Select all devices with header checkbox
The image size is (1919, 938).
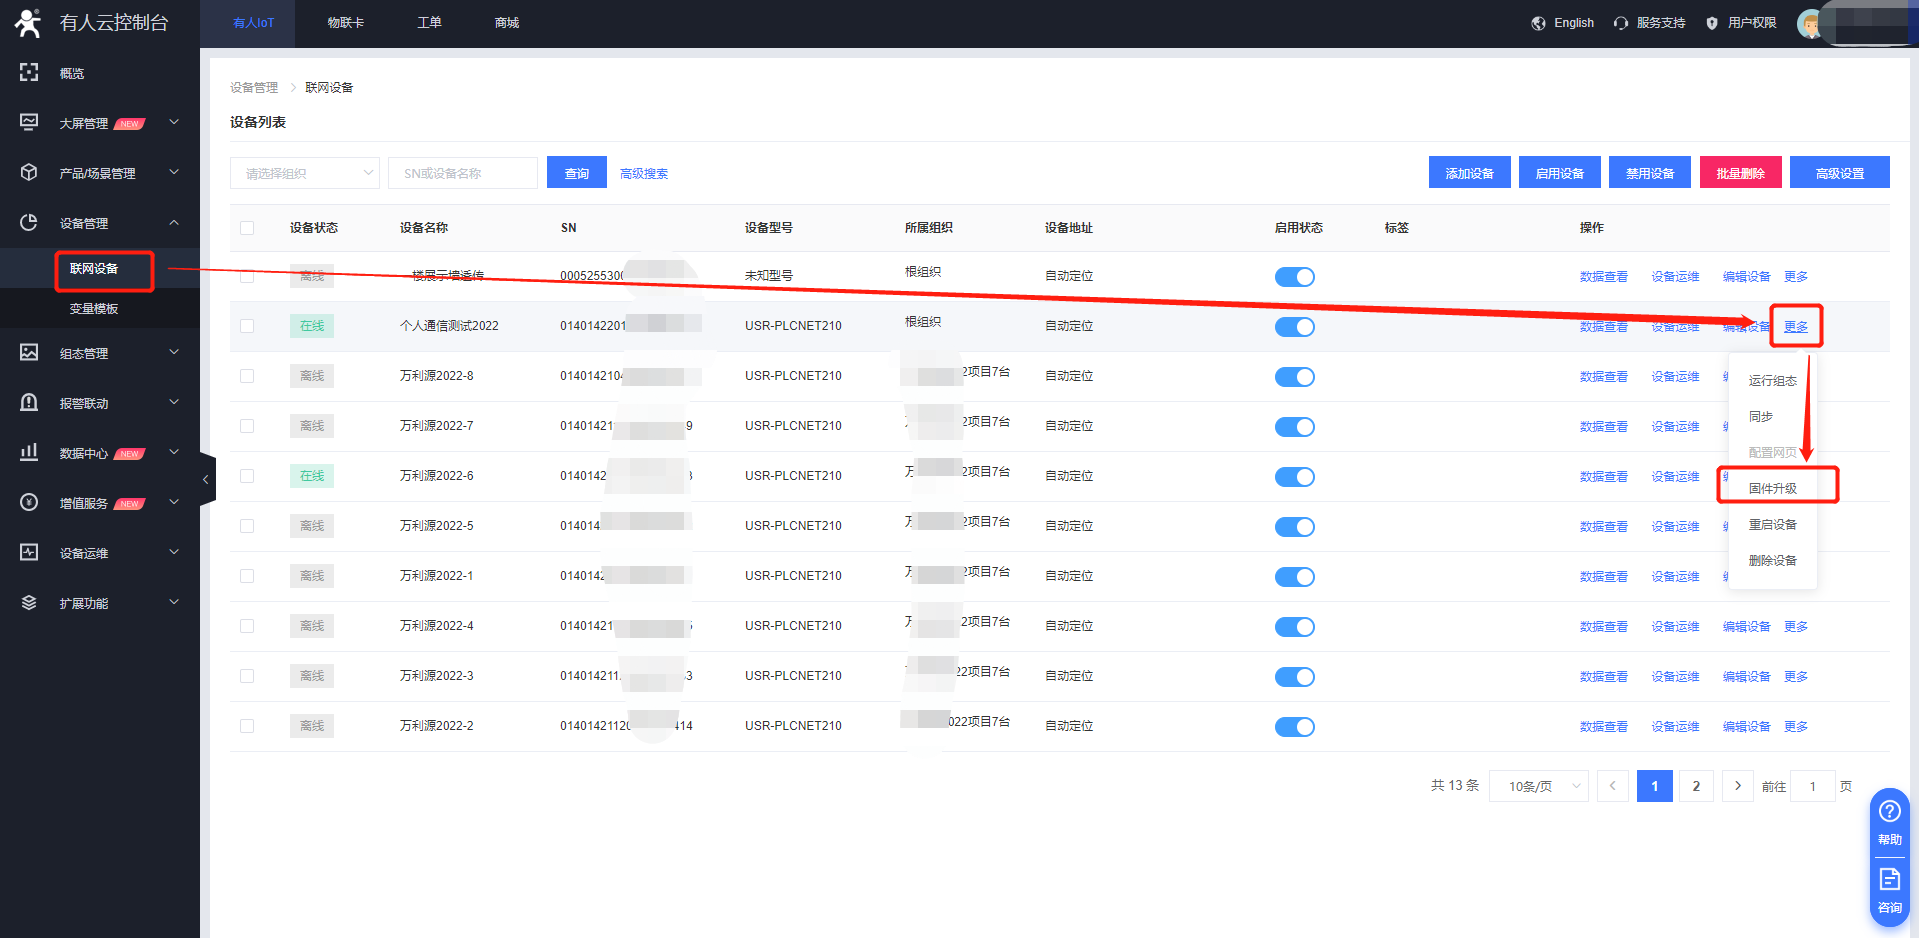[247, 228]
